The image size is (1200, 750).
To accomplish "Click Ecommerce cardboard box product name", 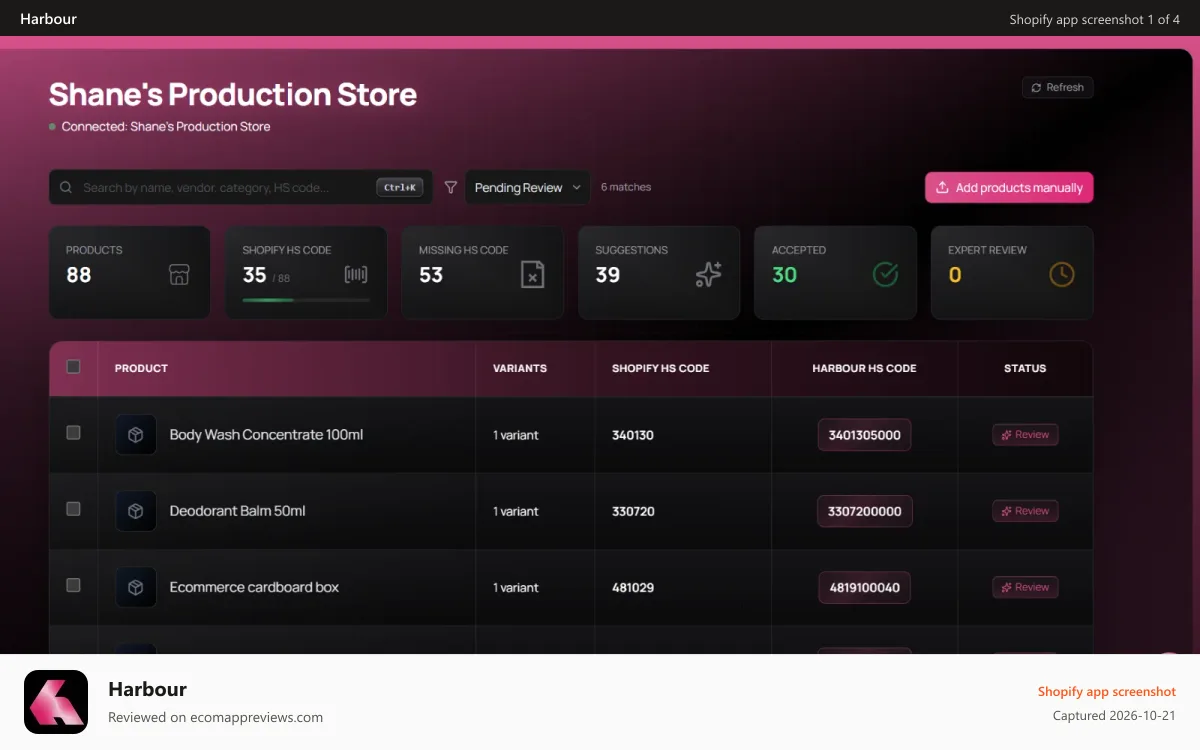I will tap(254, 587).
